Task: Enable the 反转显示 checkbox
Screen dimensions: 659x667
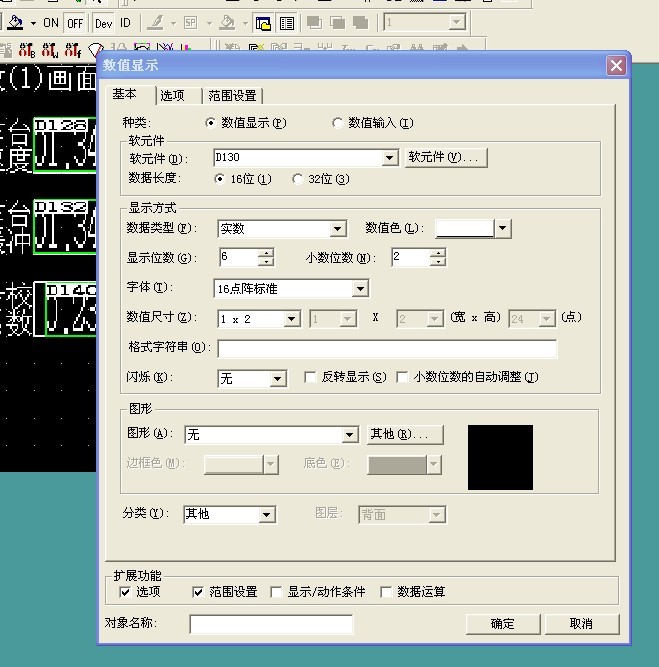Action: coord(310,377)
